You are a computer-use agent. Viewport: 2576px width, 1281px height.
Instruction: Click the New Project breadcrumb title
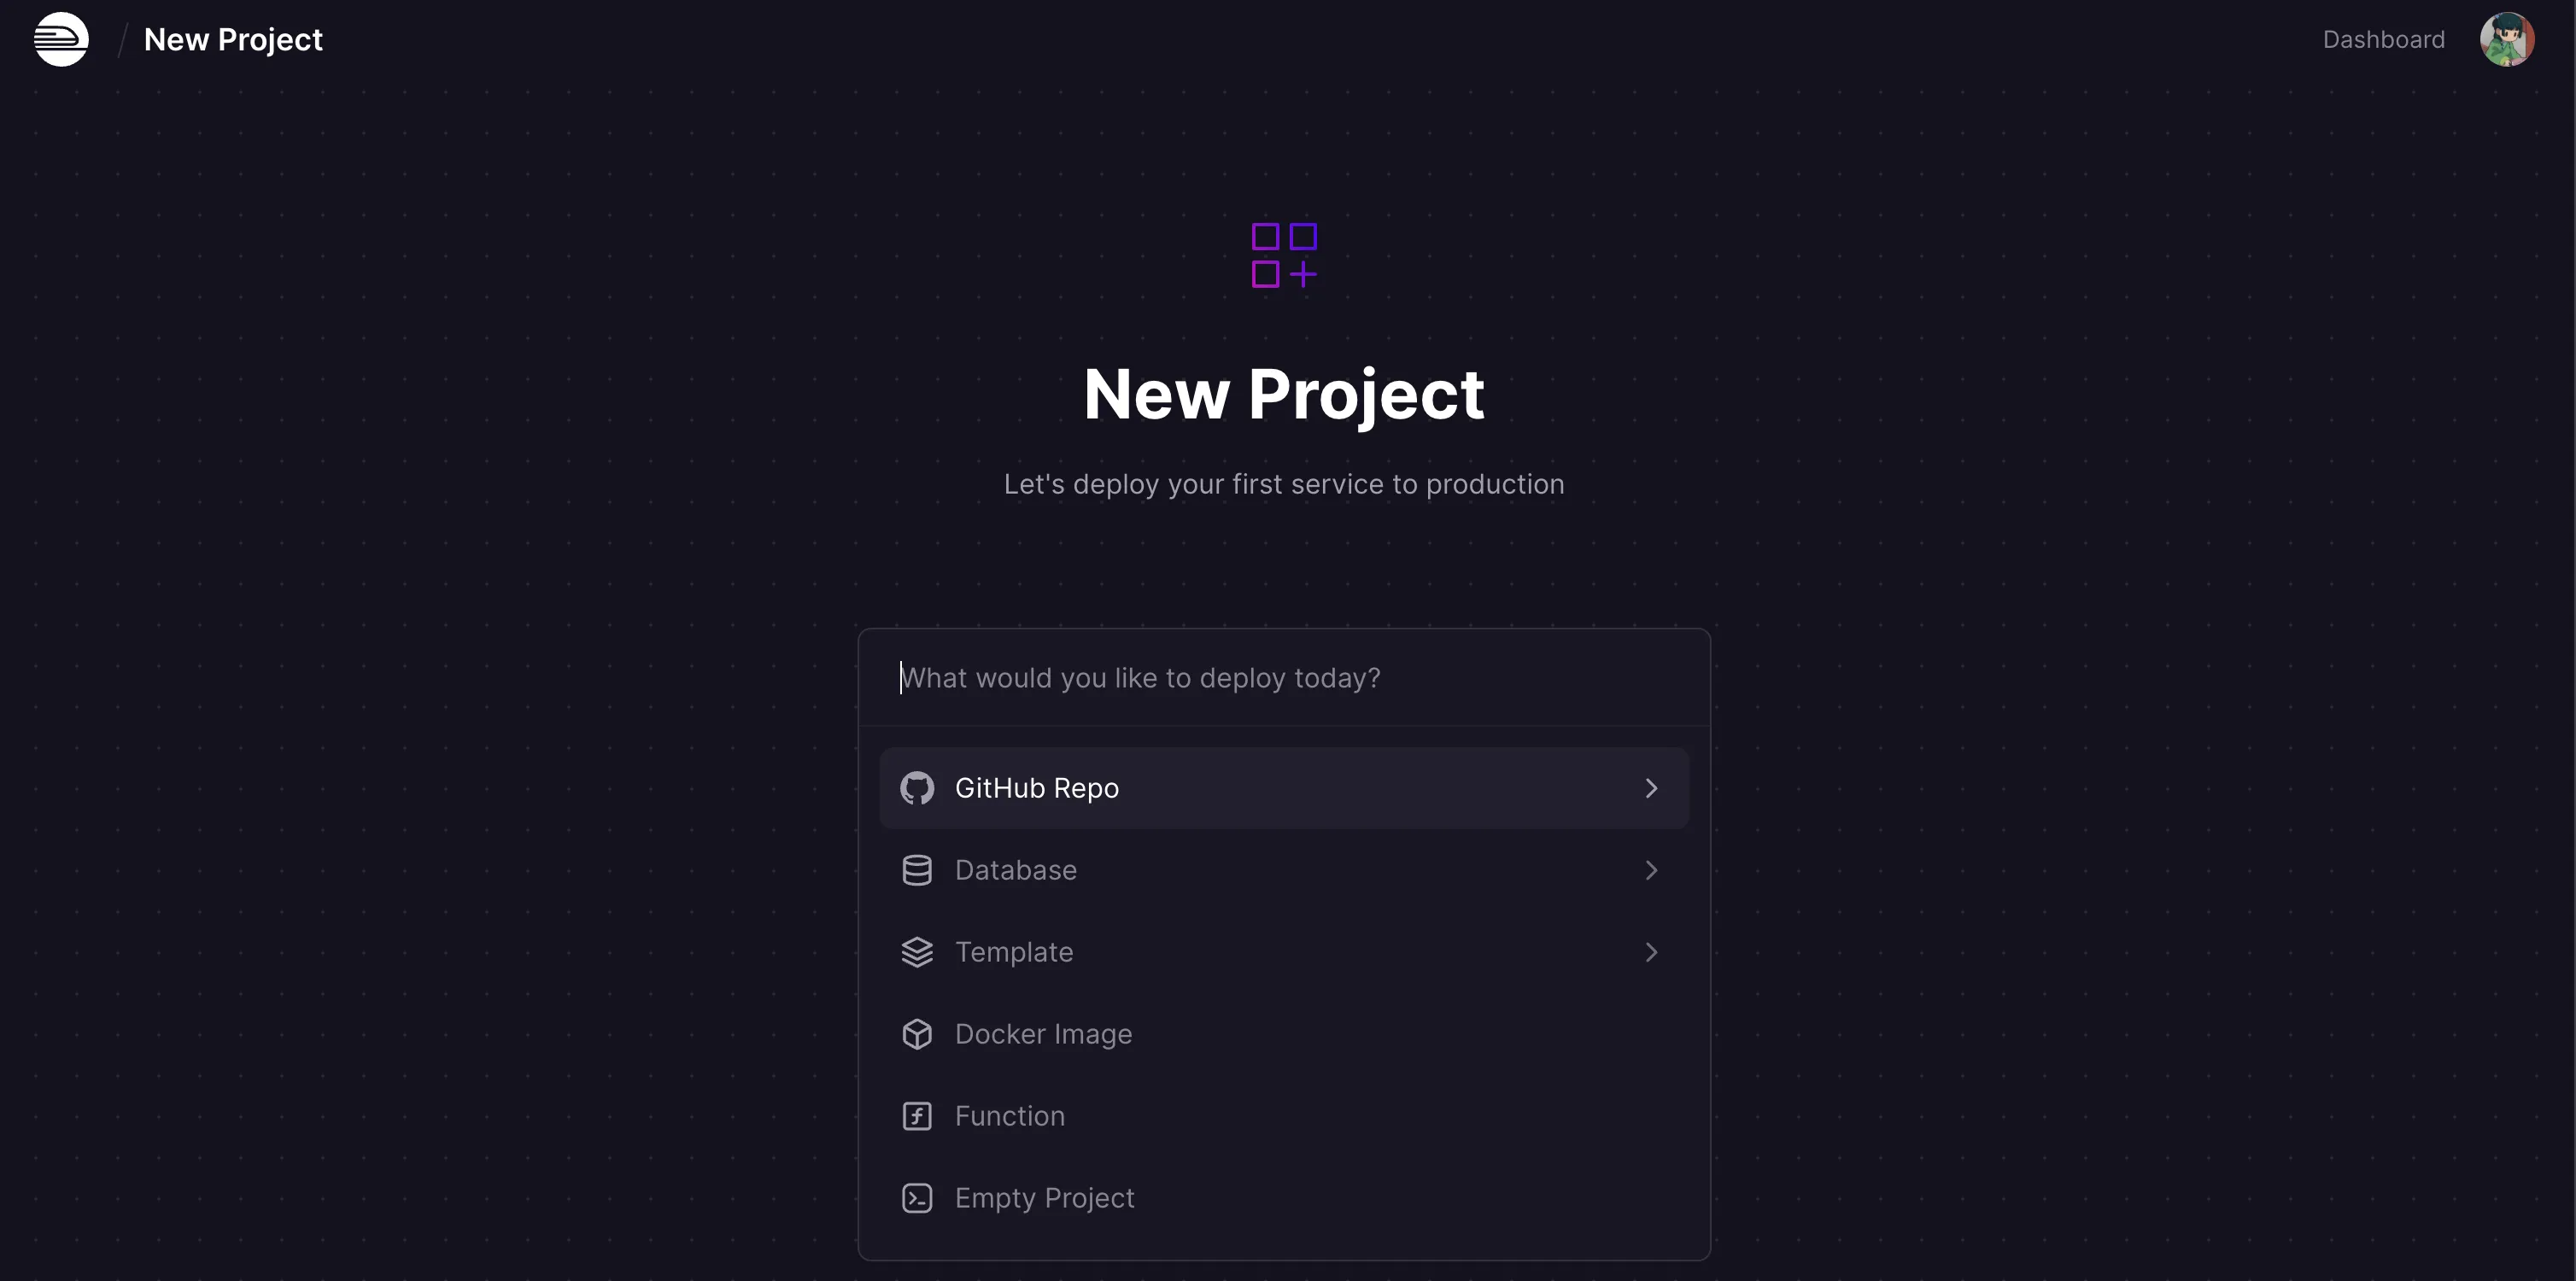(233, 39)
